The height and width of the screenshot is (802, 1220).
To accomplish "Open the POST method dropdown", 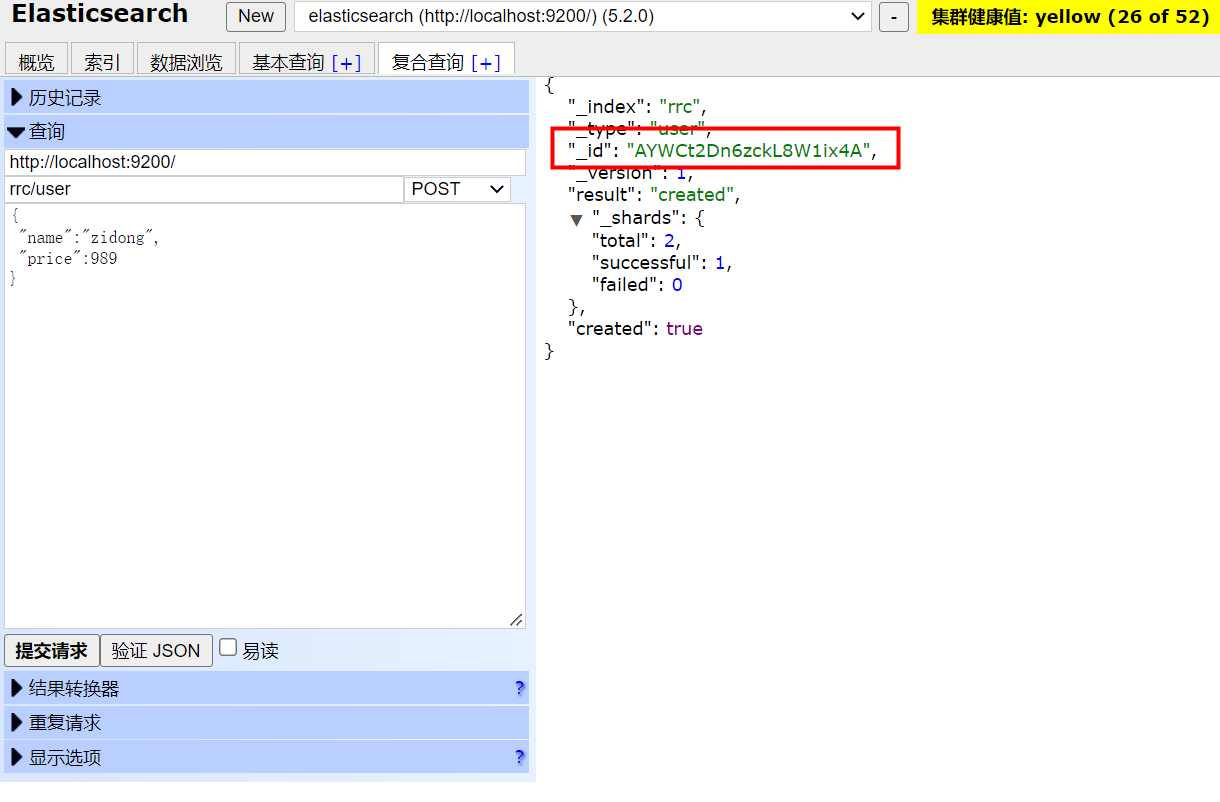I will point(457,189).
